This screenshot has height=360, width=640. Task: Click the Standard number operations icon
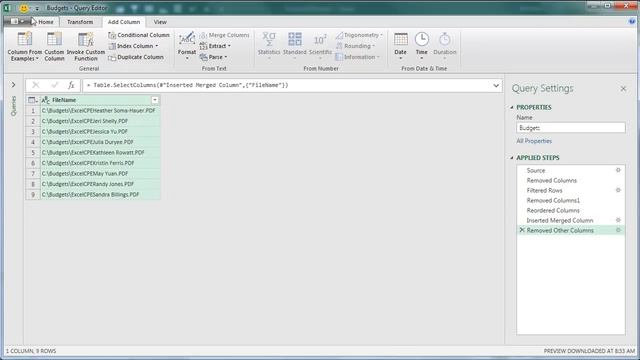(294, 40)
